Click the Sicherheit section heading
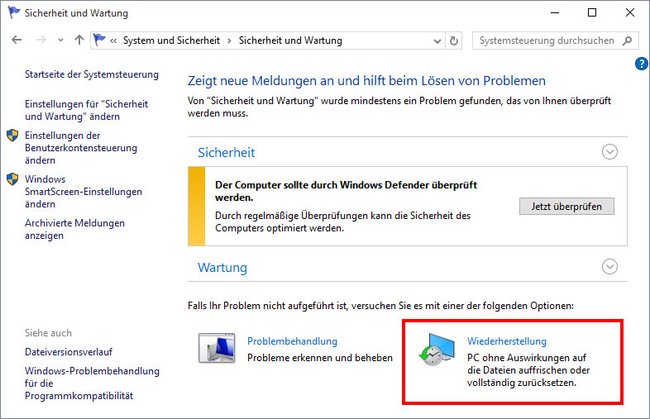Viewport: 650px width, 419px height. tap(226, 153)
